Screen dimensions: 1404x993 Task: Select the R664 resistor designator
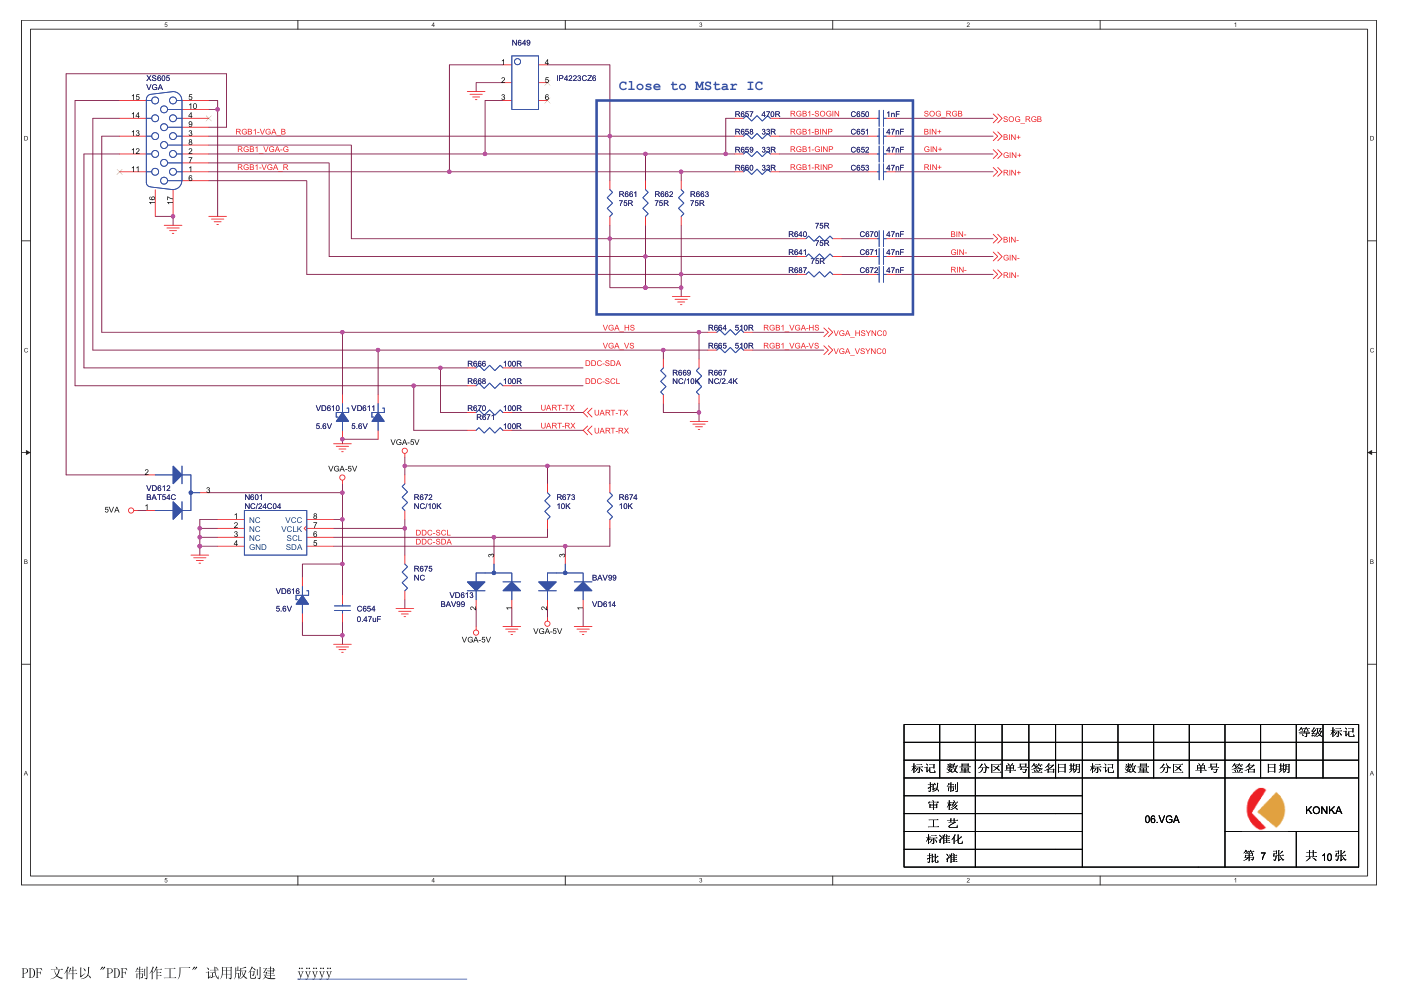click(717, 328)
